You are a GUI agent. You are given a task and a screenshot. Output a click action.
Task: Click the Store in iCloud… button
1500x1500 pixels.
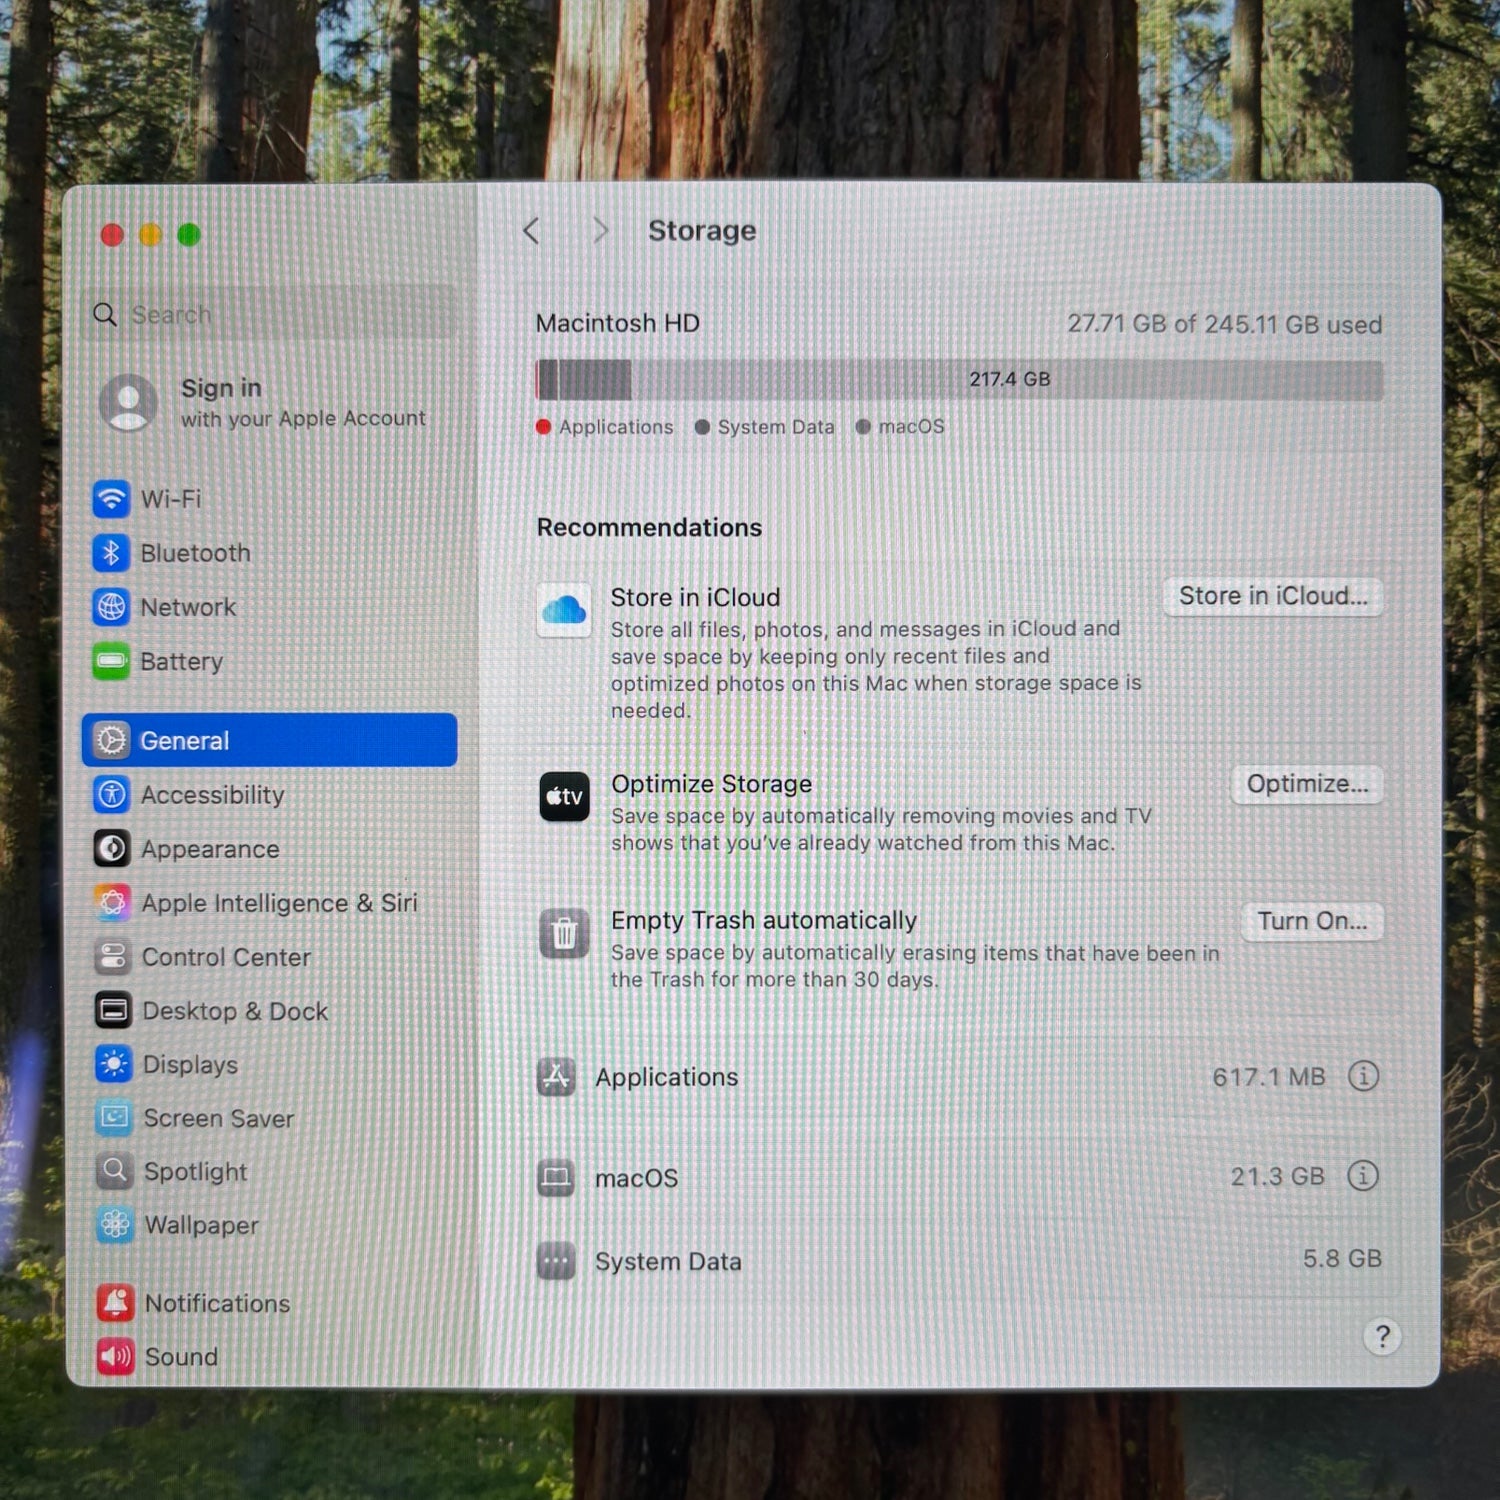click(x=1272, y=596)
